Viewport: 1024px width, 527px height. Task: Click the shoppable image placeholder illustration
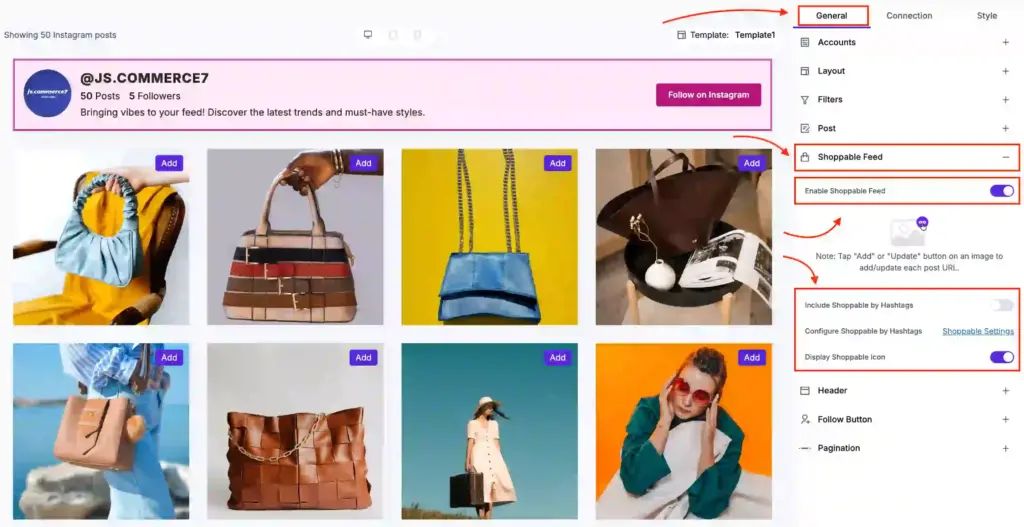(x=909, y=231)
